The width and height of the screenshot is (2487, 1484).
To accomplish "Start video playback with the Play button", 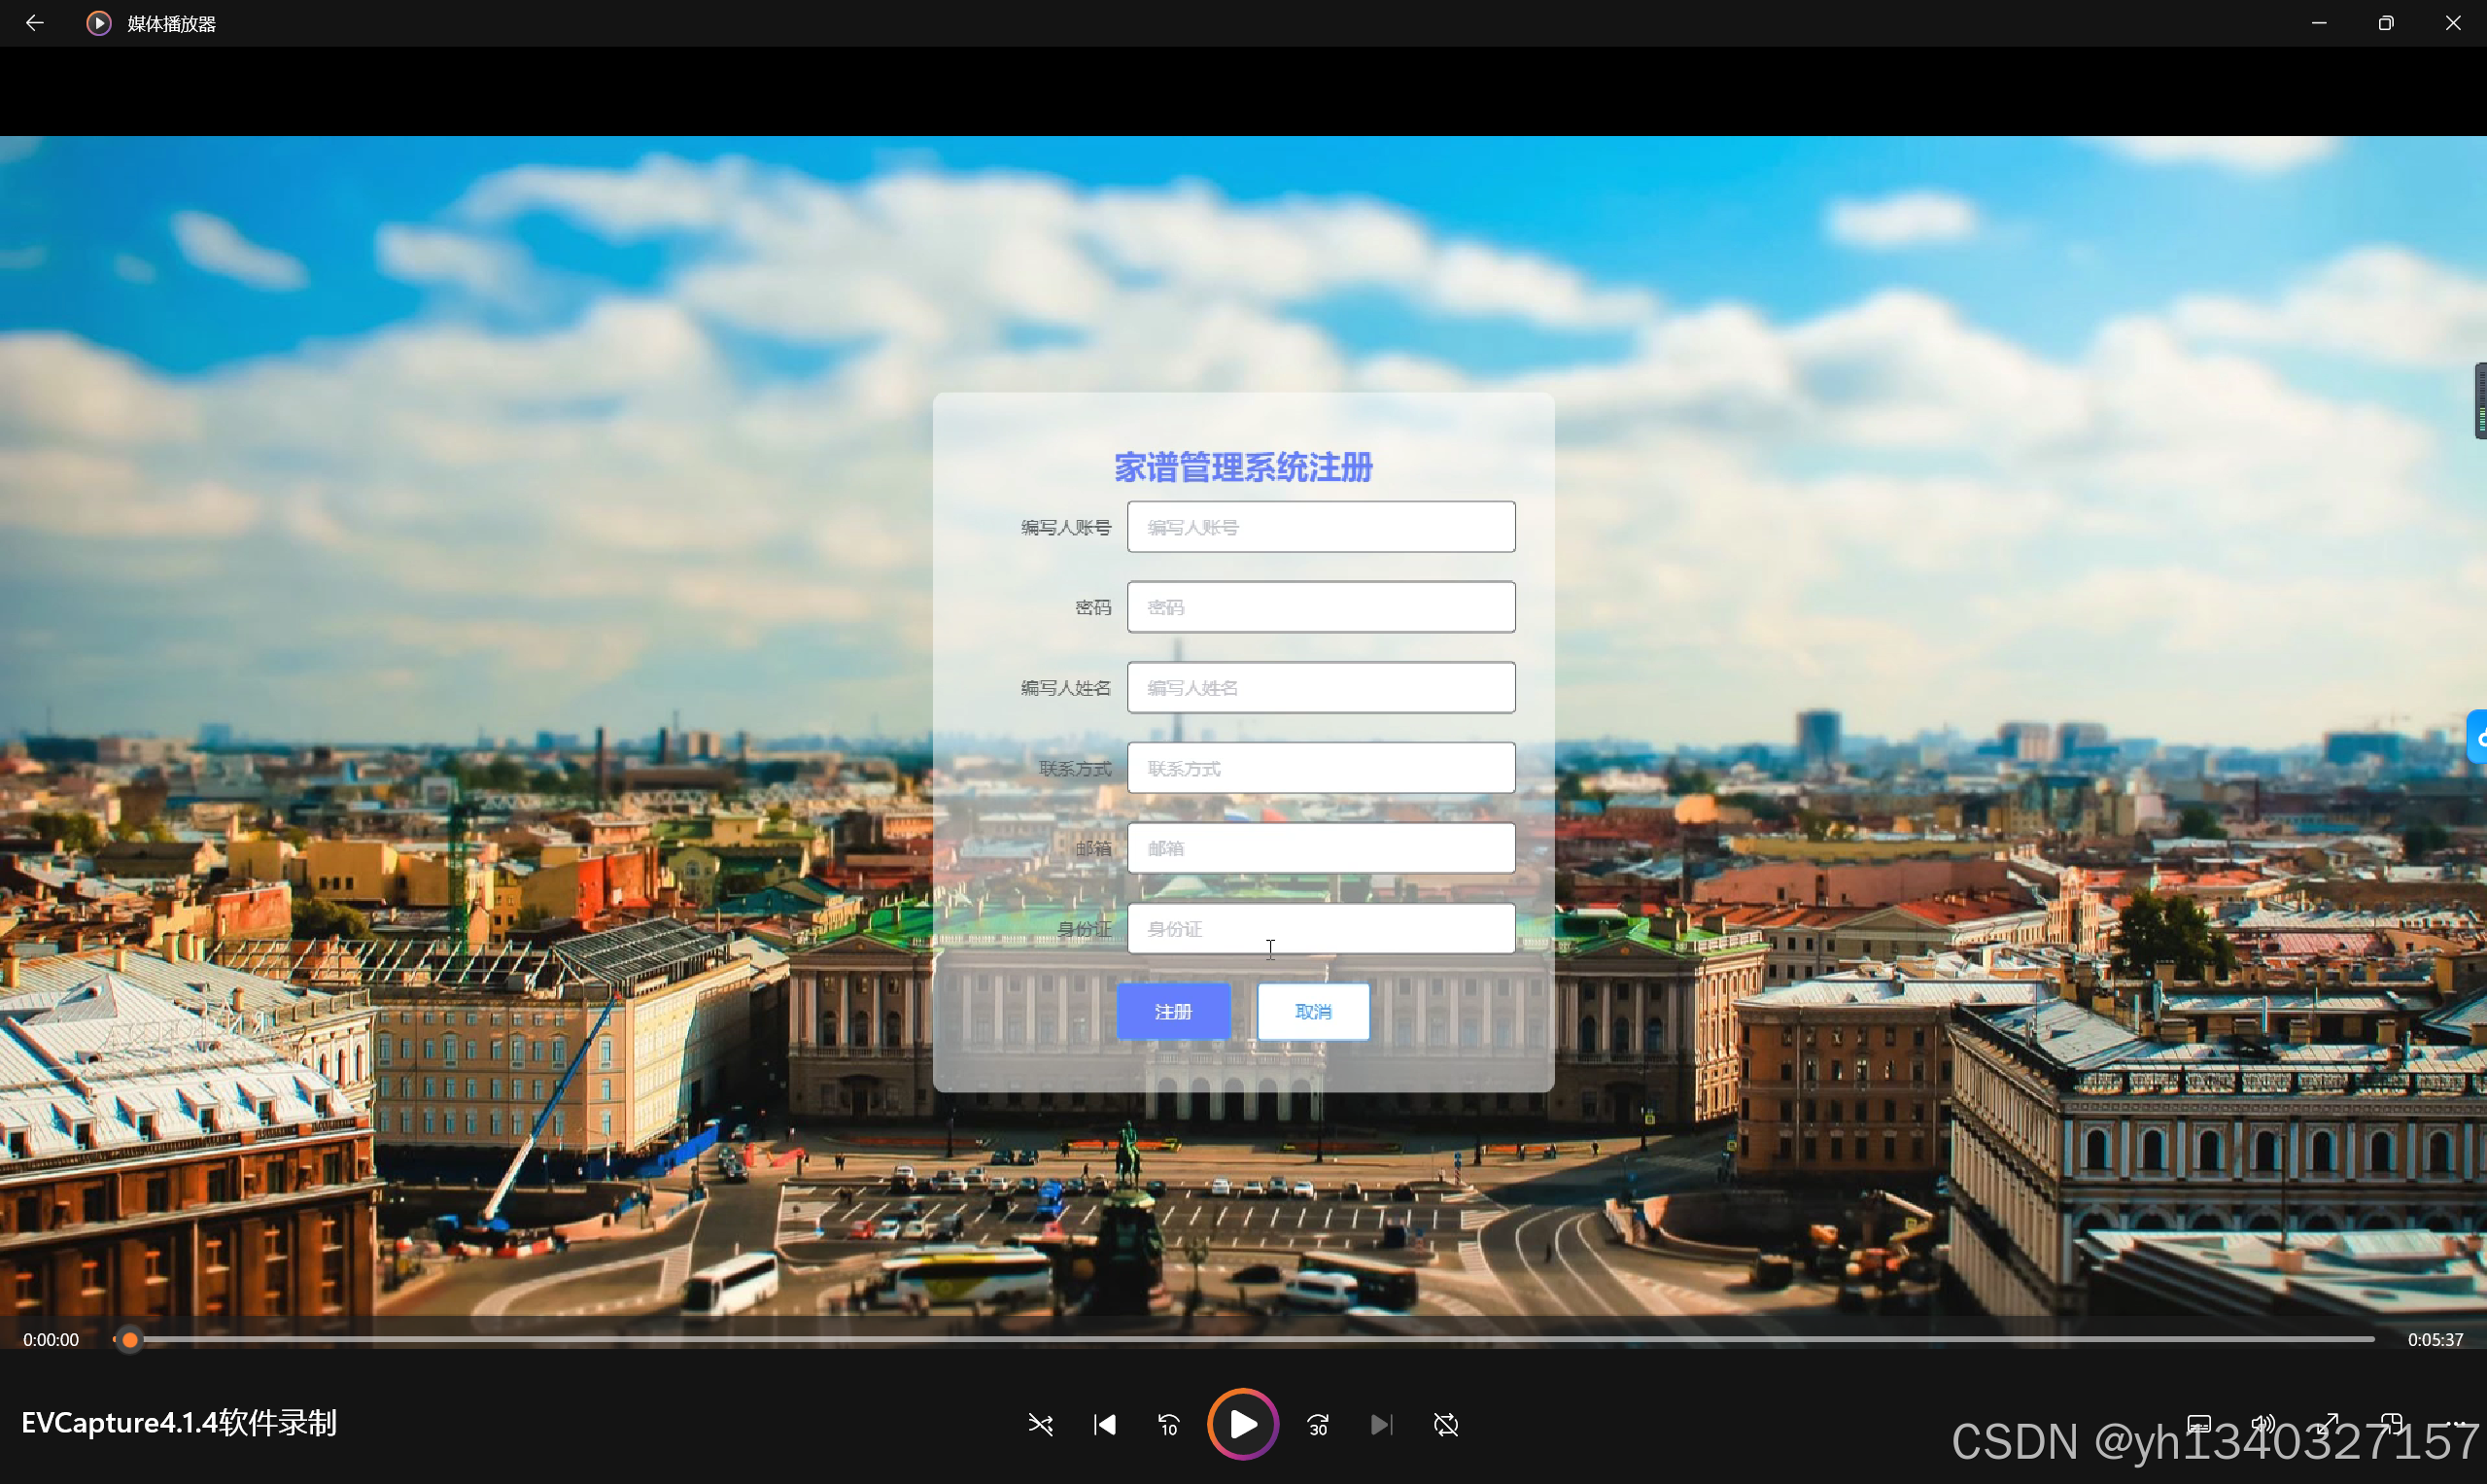I will [1243, 1424].
